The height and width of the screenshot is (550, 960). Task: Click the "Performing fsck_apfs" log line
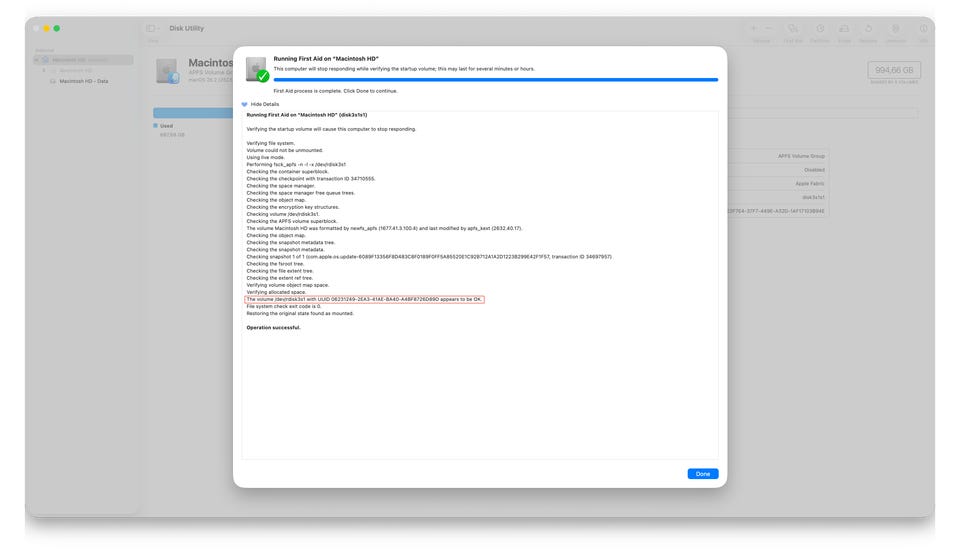[296, 165]
